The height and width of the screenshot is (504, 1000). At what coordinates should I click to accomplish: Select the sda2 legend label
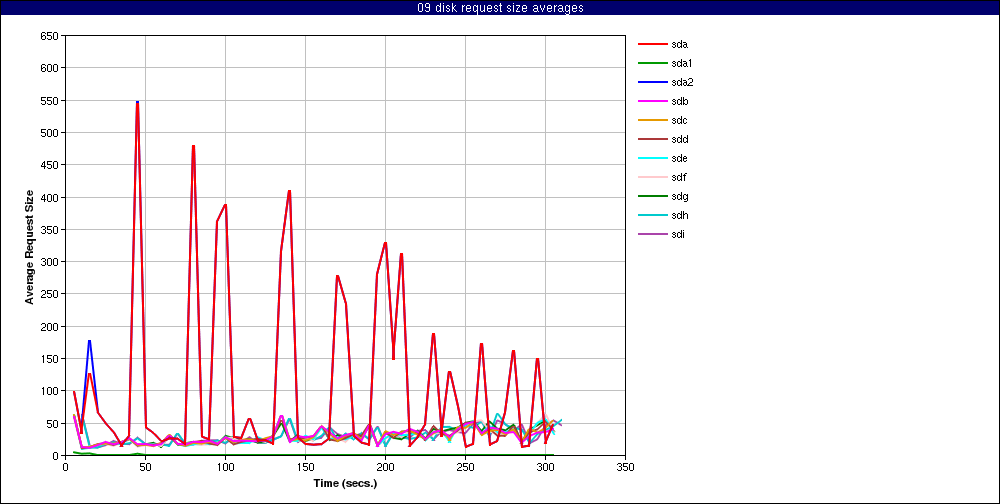[x=682, y=82]
